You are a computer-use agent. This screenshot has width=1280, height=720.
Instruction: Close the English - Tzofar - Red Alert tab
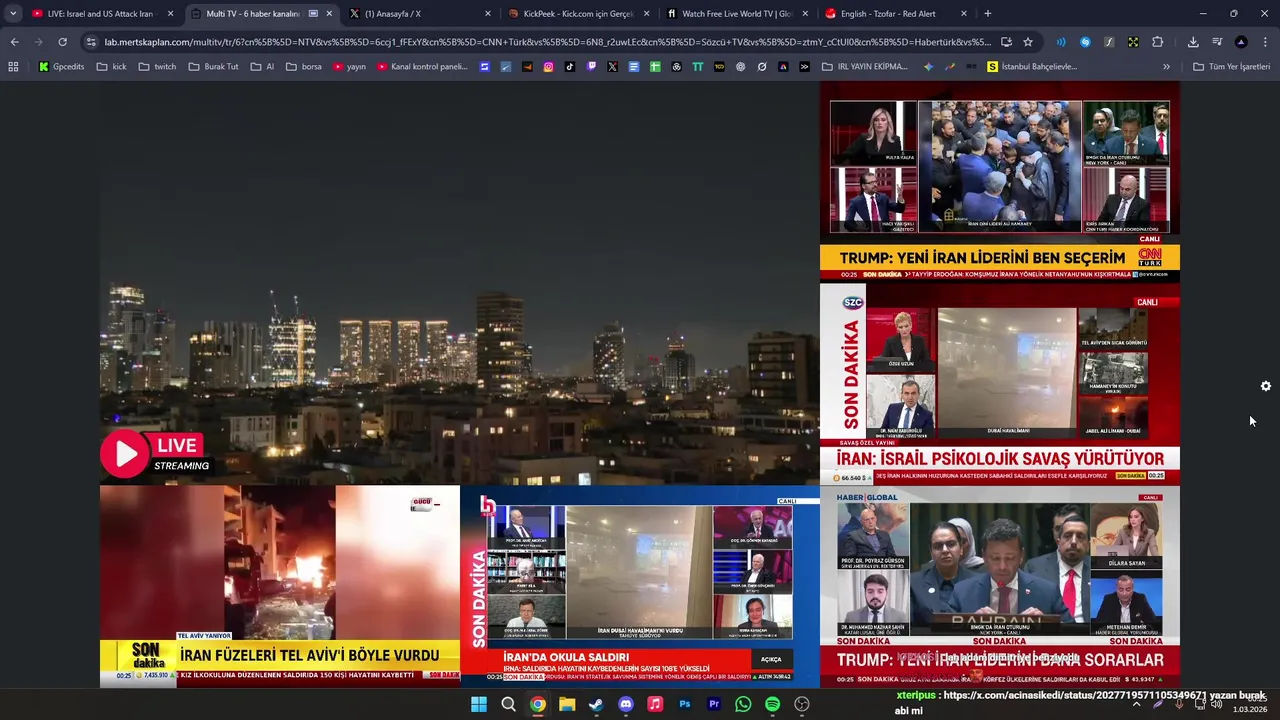(964, 14)
